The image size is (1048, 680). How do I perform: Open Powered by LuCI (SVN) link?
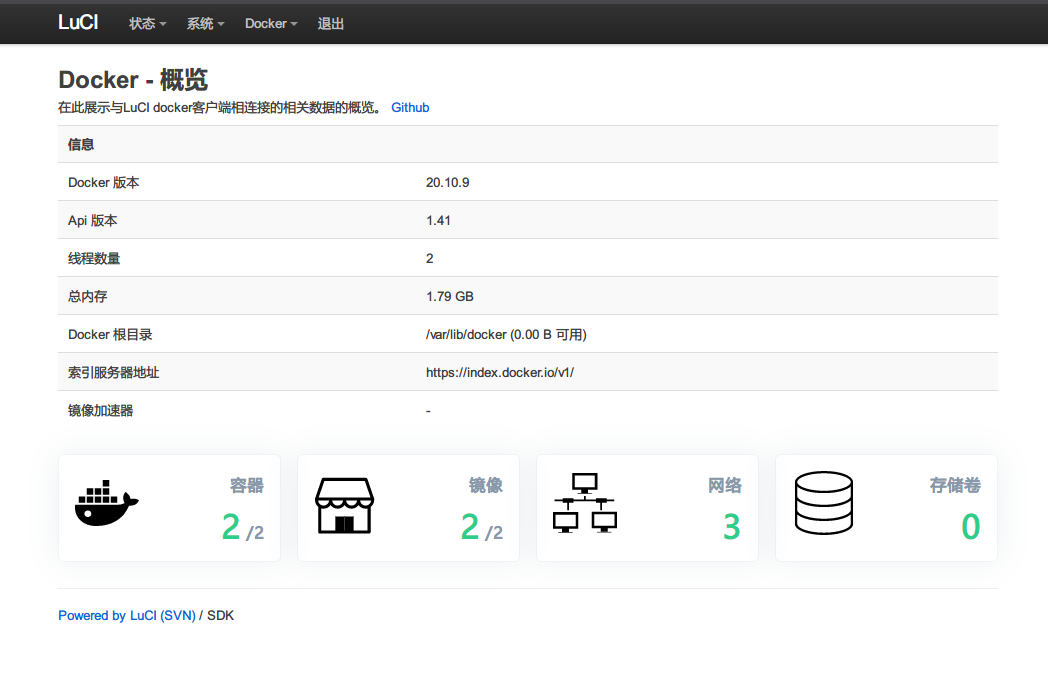(x=127, y=616)
